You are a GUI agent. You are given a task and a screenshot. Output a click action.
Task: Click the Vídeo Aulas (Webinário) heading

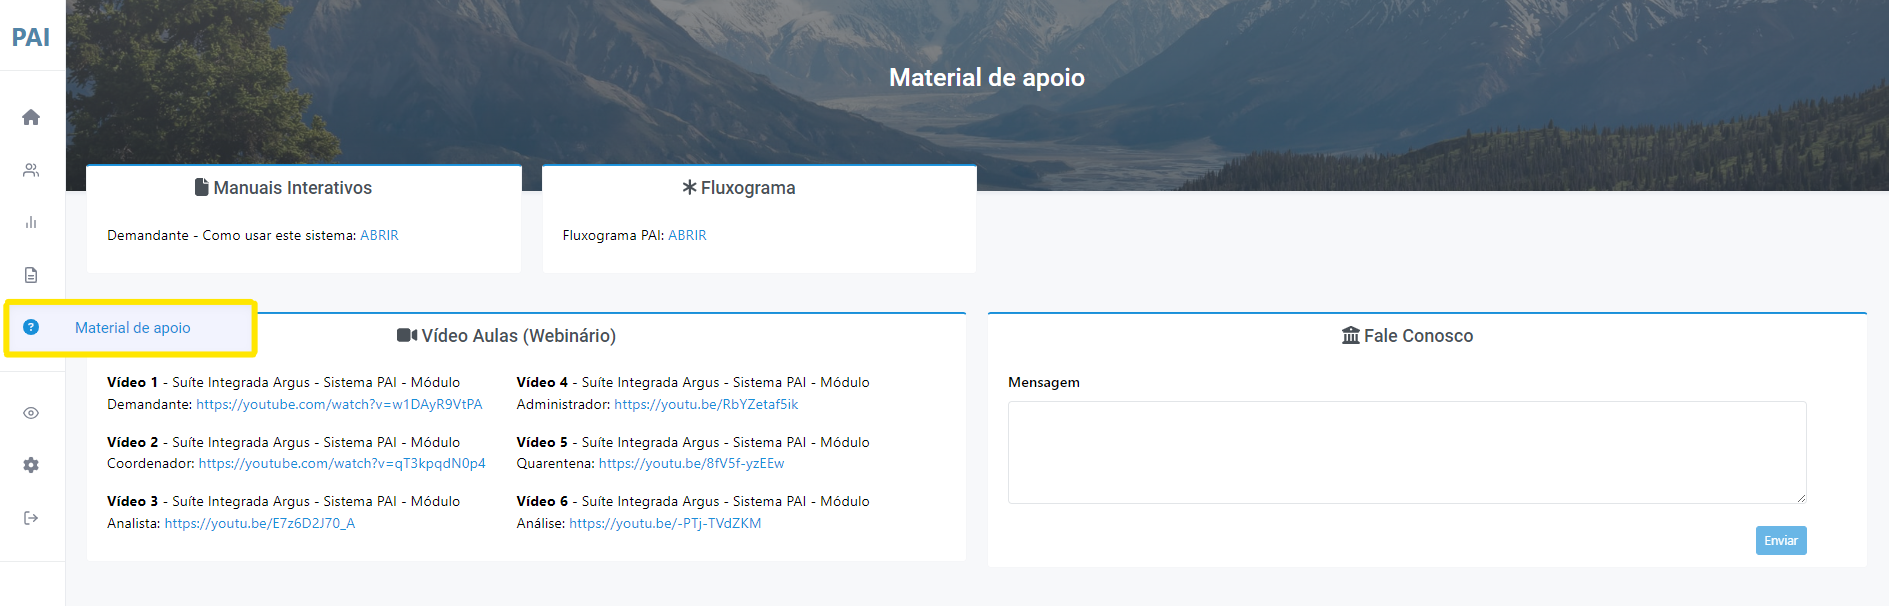coord(519,336)
